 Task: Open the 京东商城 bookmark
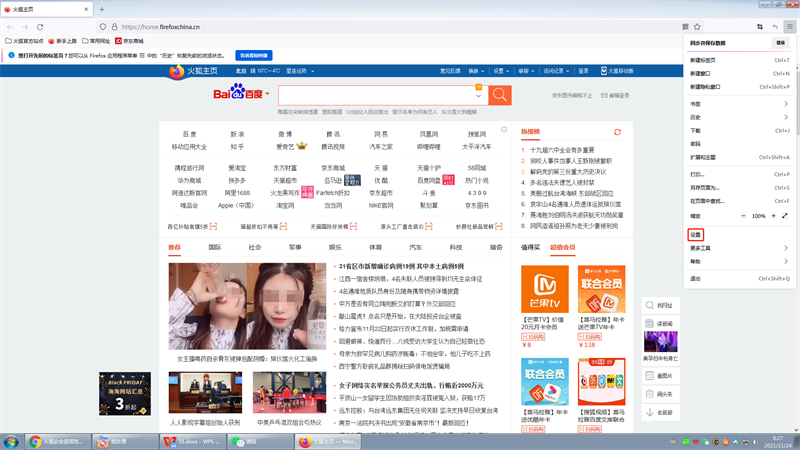pos(129,41)
